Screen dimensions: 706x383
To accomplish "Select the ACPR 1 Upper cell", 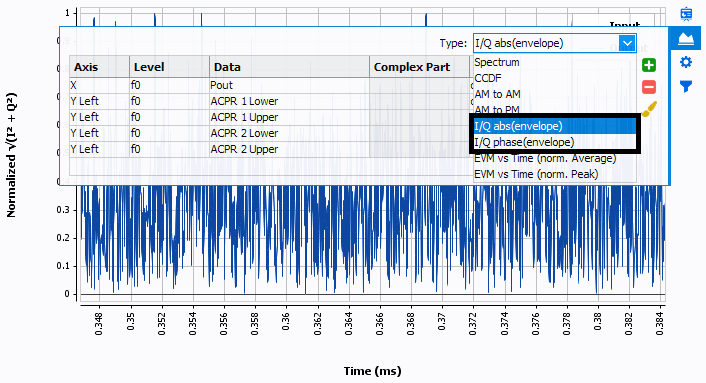I will tap(290, 117).
